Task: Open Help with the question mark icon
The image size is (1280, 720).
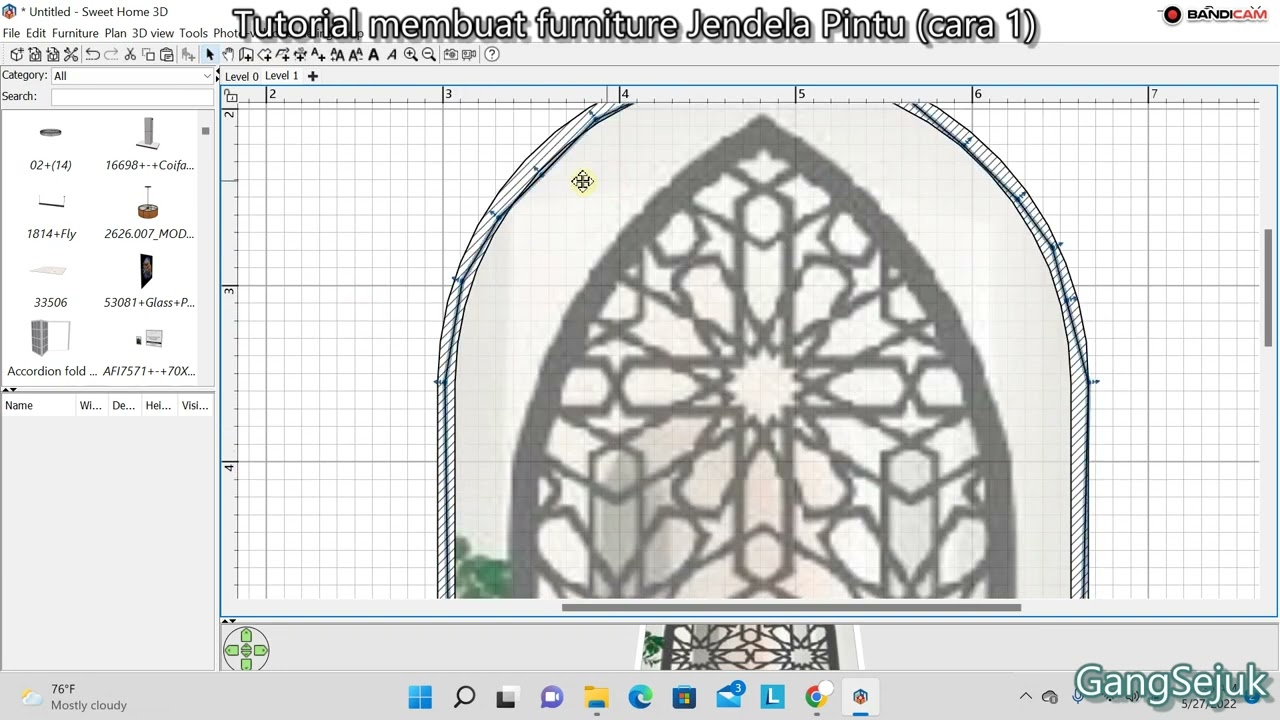Action: click(x=491, y=54)
